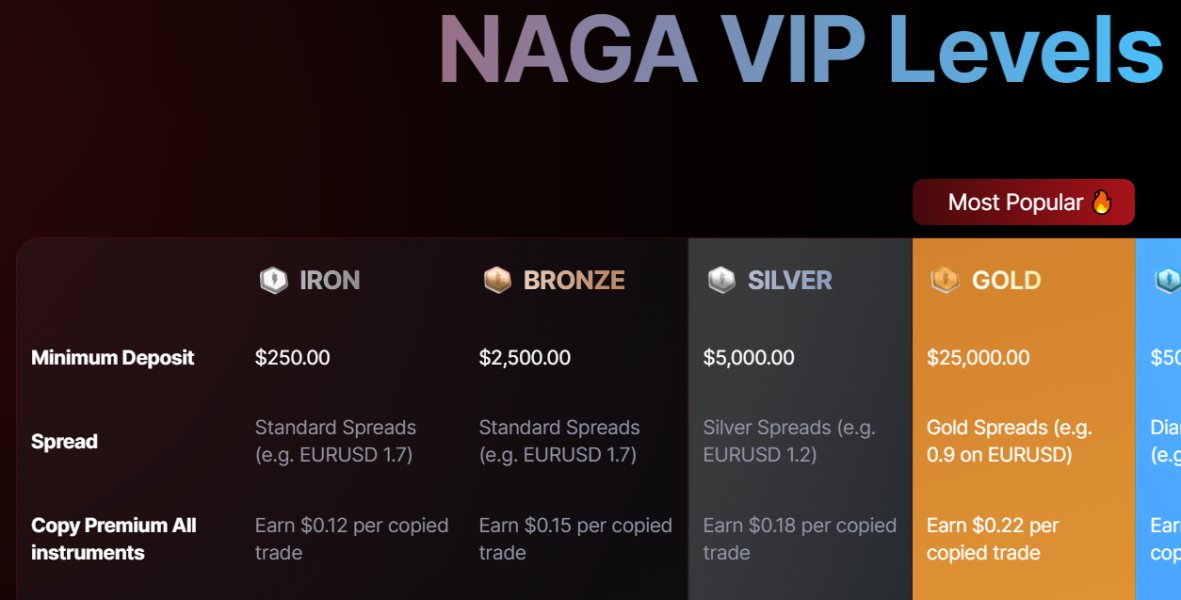Click the $250.00 Iron deposit amount
Image resolution: width=1181 pixels, height=600 pixels.
292,358
